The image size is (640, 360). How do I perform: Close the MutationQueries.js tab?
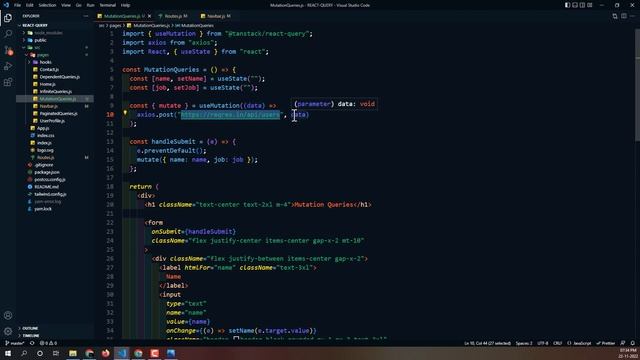149,16
